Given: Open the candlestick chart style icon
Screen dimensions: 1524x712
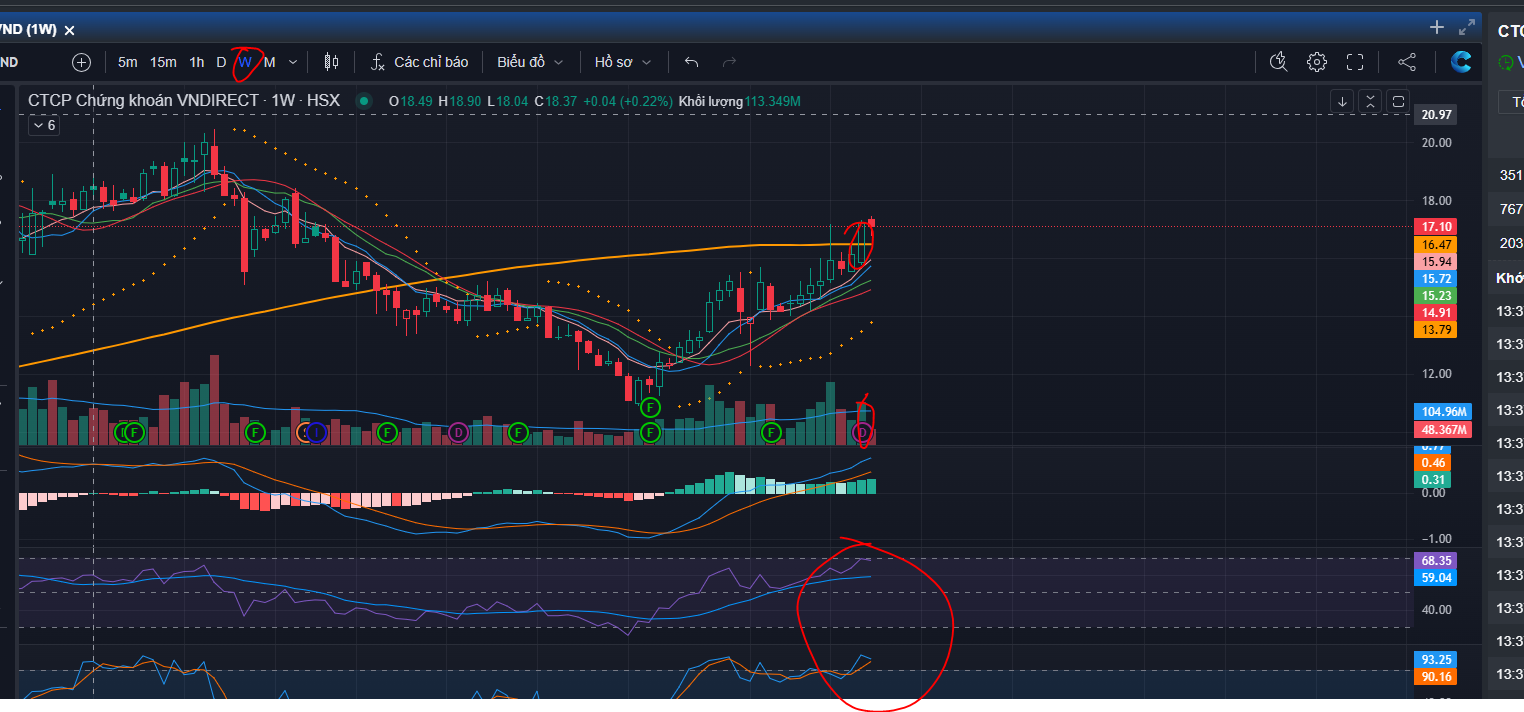Looking at the screenshot, I should click(331, 62).
